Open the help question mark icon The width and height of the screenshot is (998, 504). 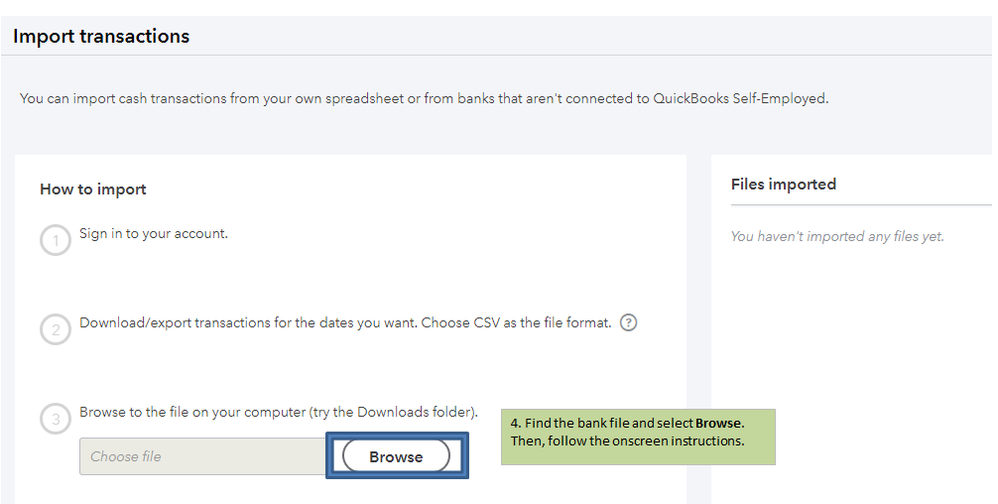[x=629, y=323]
